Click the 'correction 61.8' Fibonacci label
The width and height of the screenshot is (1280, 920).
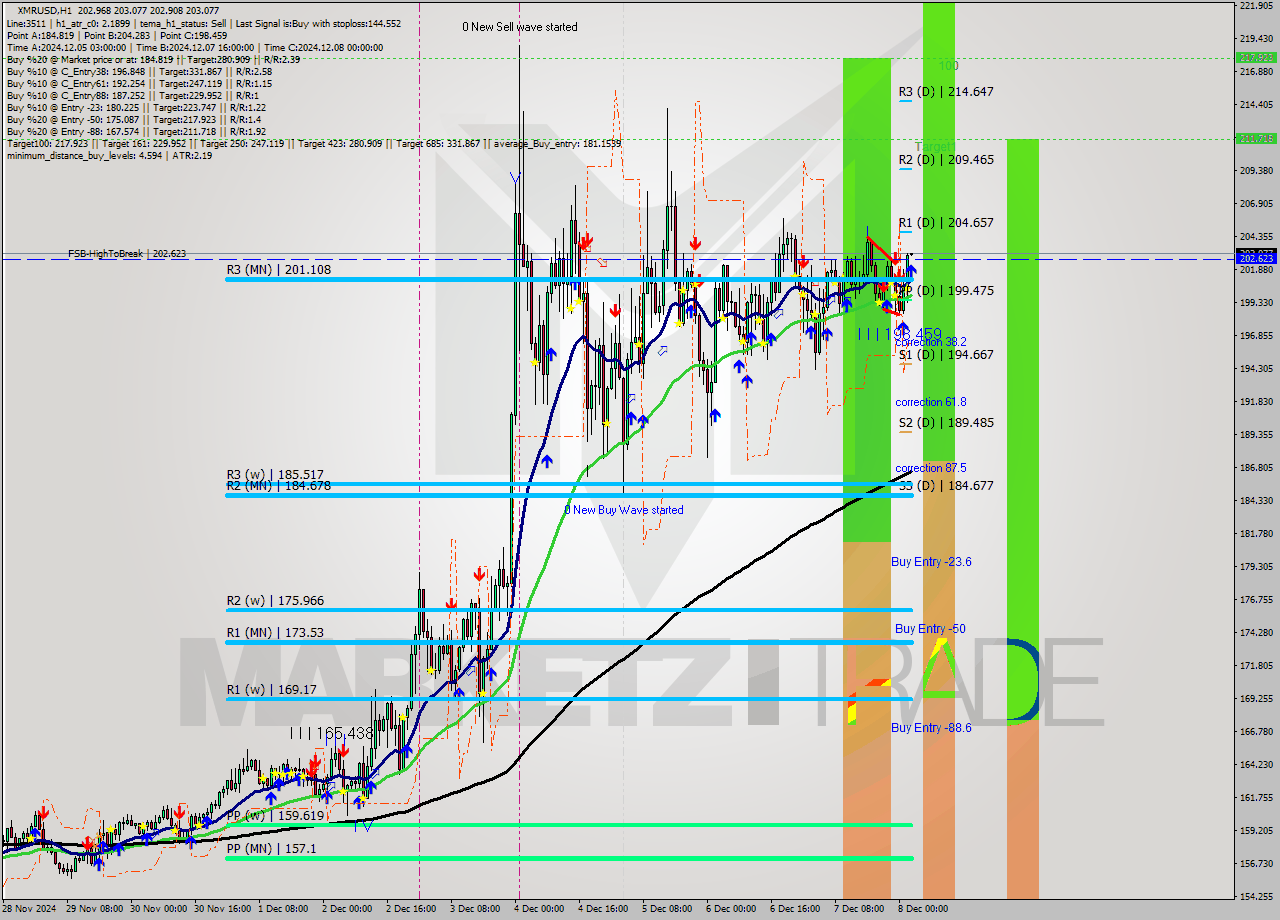coord(931,402)
